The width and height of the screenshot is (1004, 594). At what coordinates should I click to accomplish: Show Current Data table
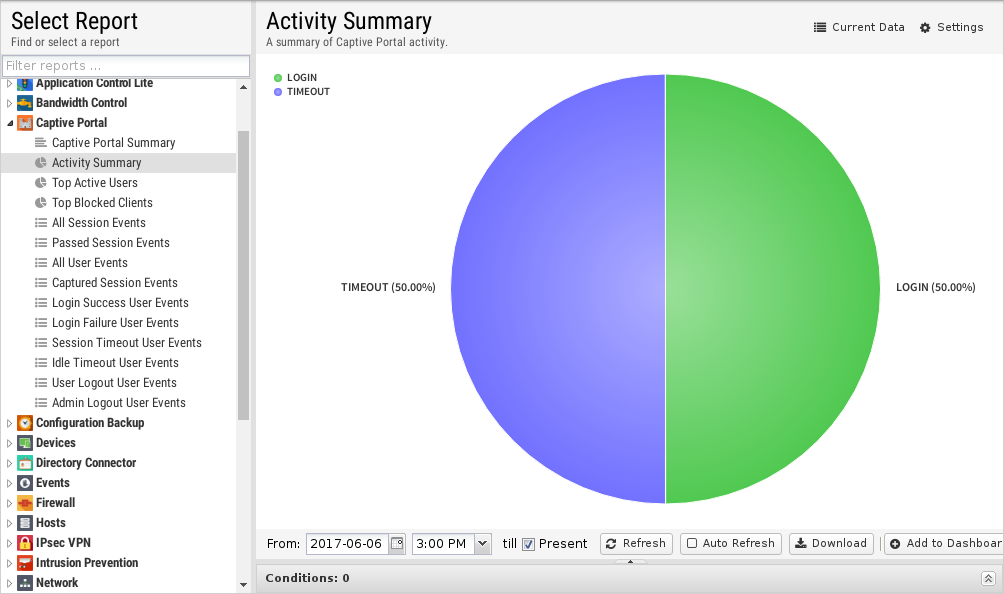tap(859, 28)
